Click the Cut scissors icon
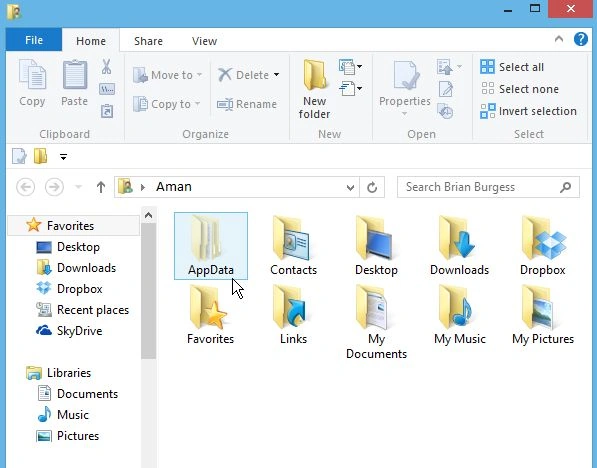This screenshot has width=597, height=468. tap(107, 67)
